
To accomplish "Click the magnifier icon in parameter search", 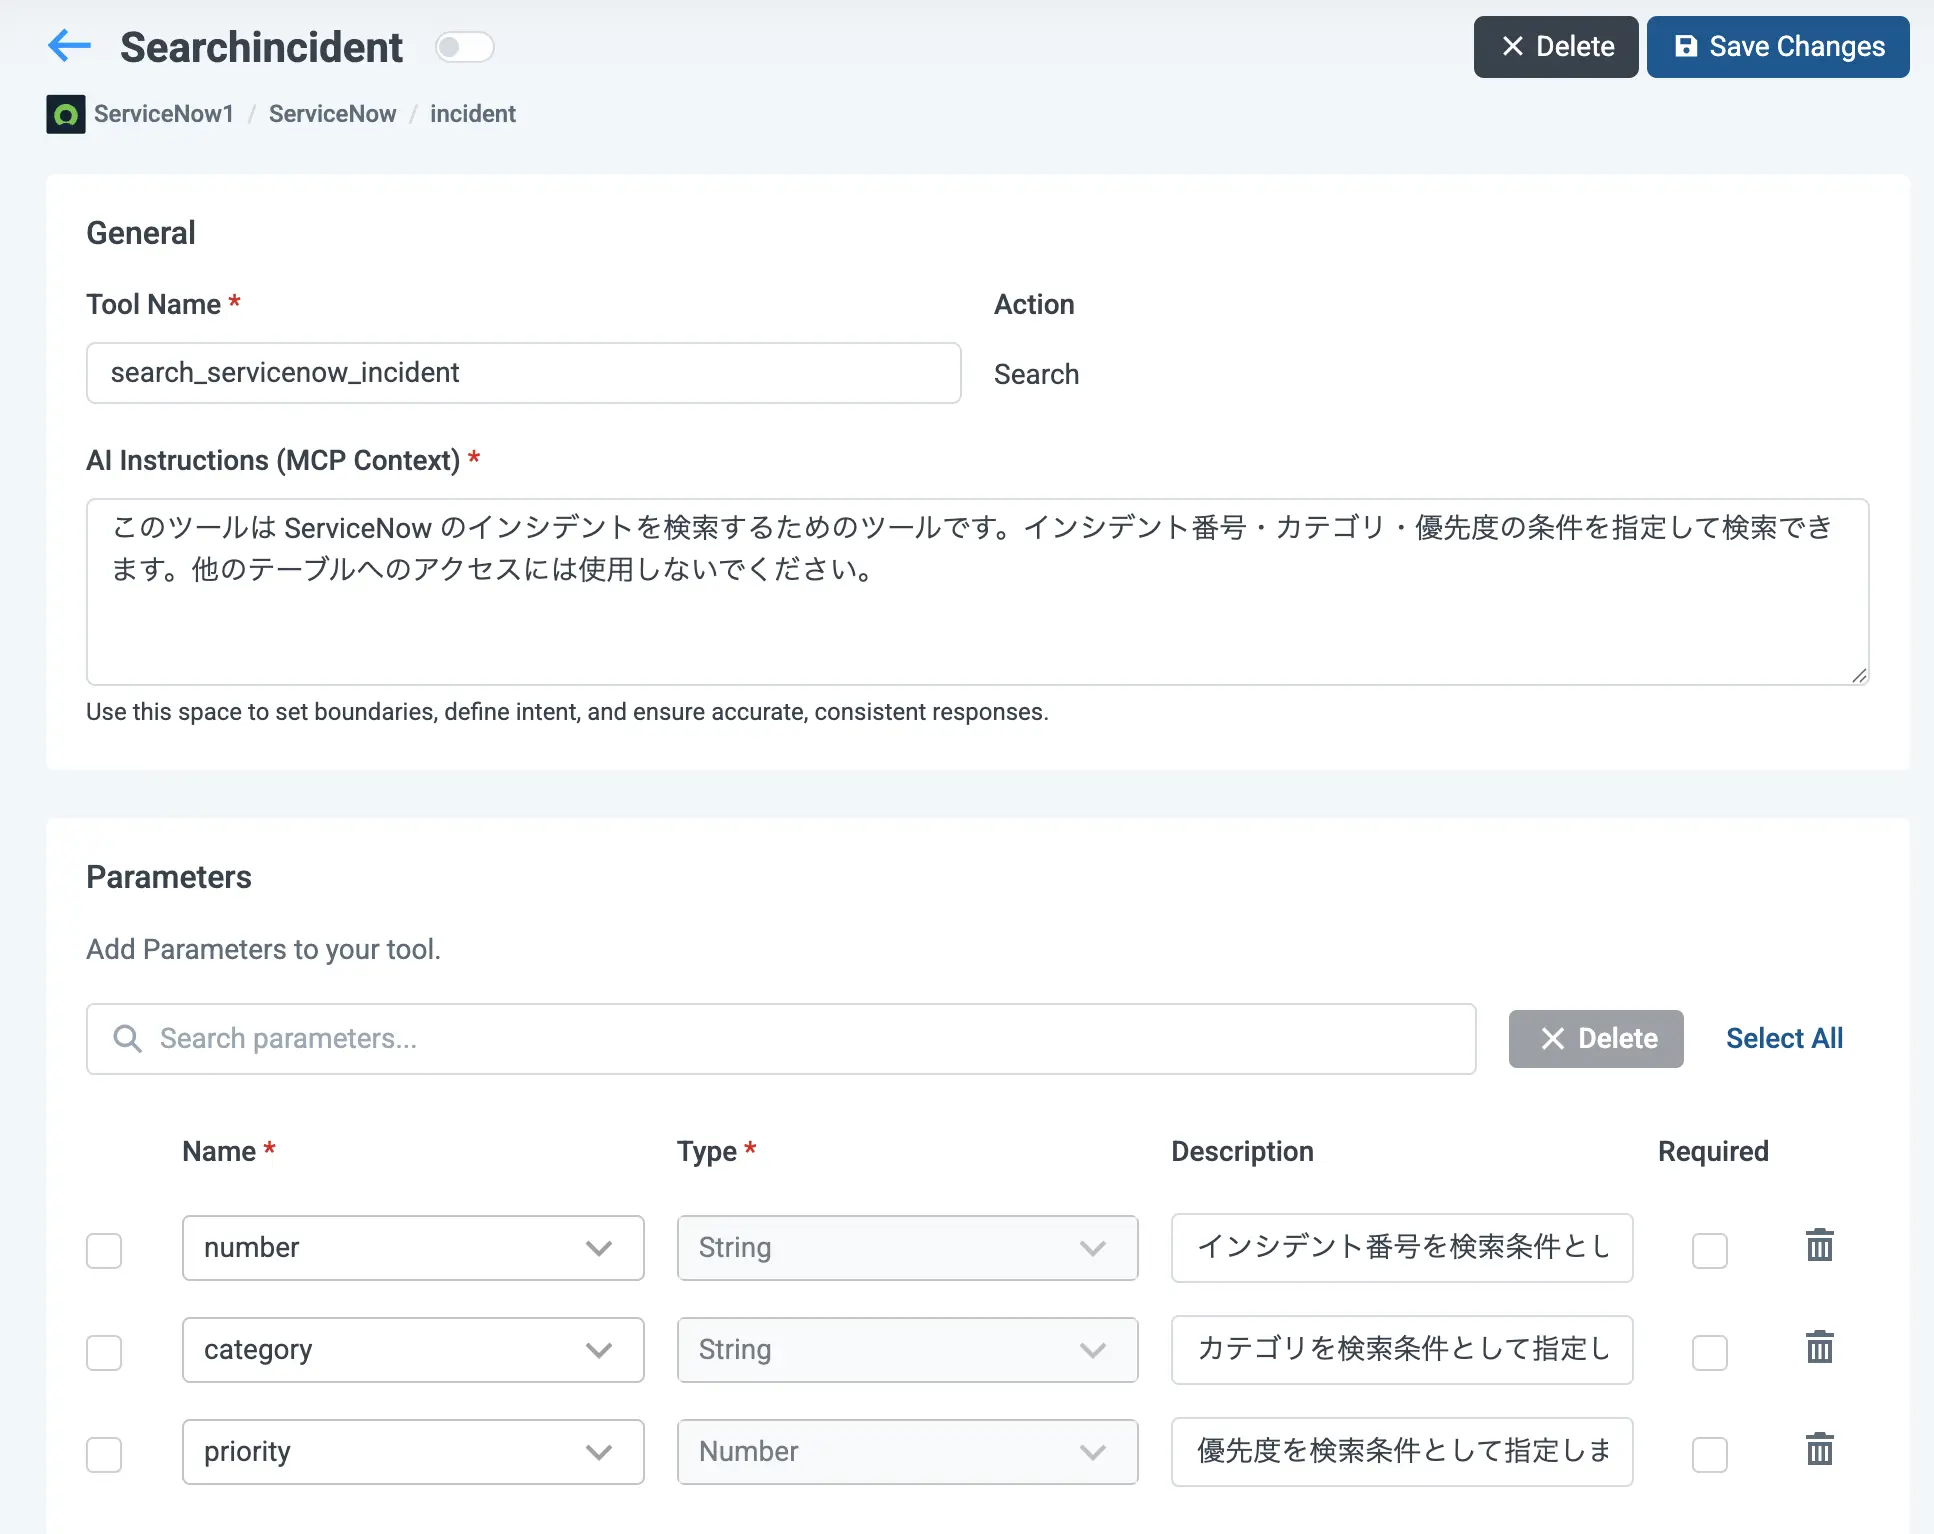I will pos(127,1039).
